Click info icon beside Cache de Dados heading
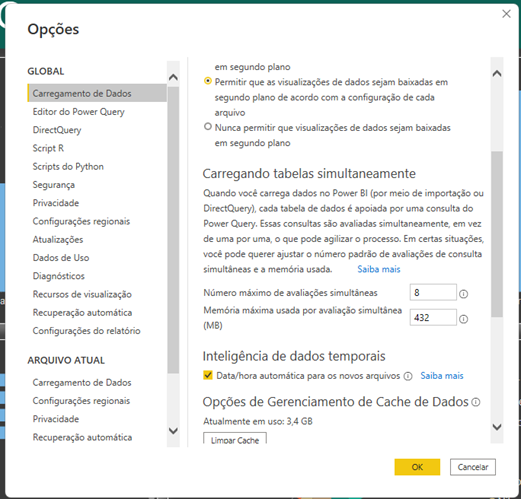Image resolution: width=521 pixels, height=499 pixels. point(476,402)
